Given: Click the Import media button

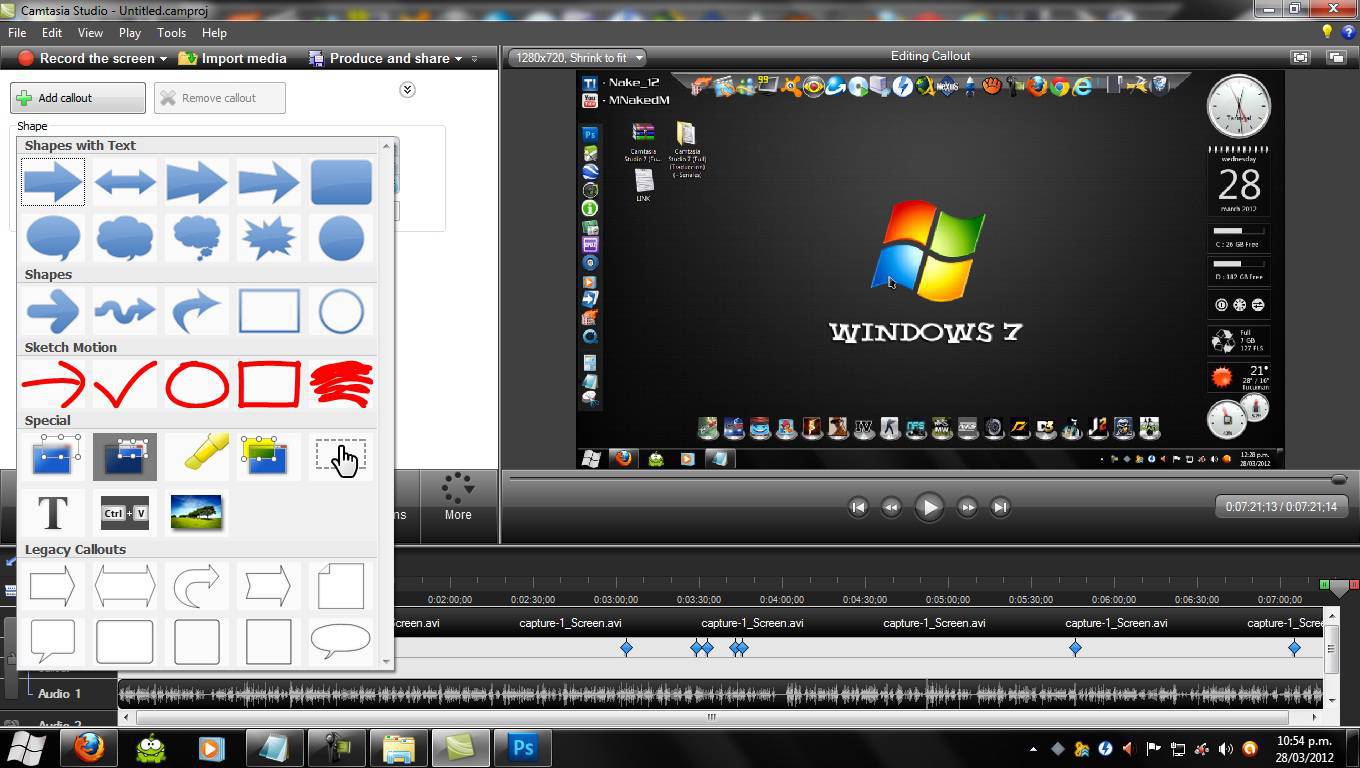Looking at the screenshot, I should [x=233, y=59].
